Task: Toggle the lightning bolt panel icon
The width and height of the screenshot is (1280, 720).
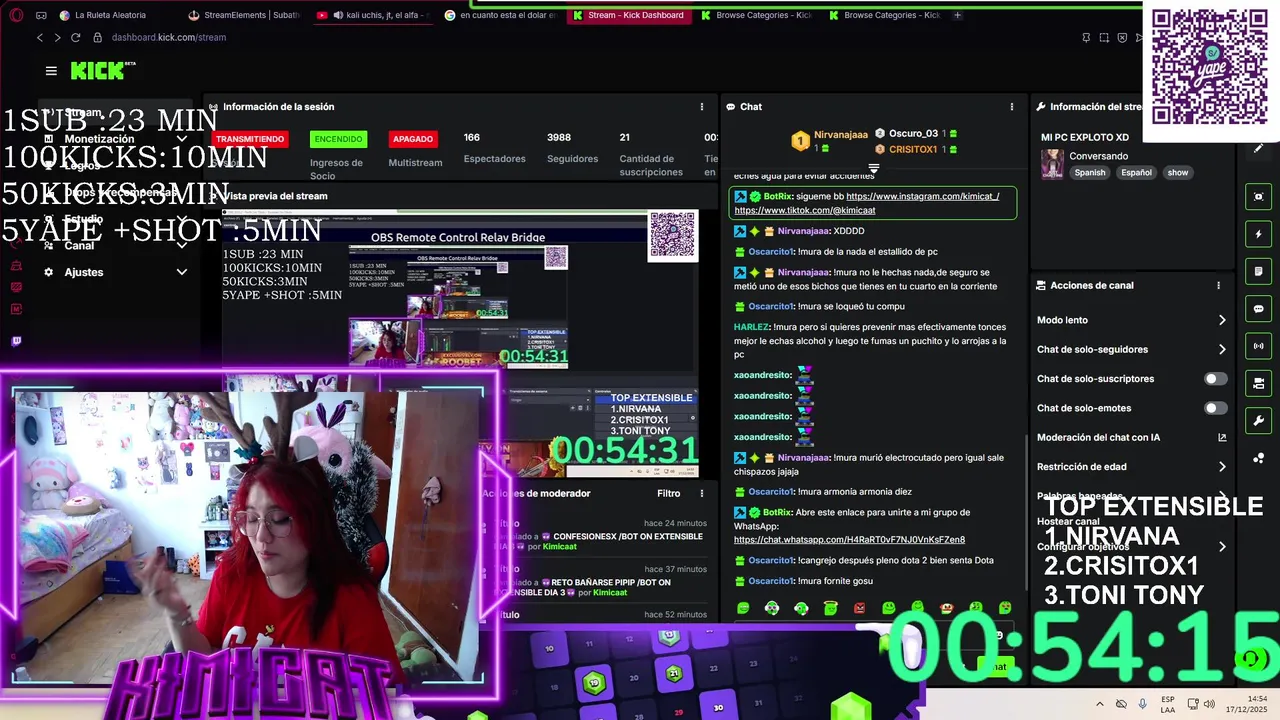Action: (1258, 234)
